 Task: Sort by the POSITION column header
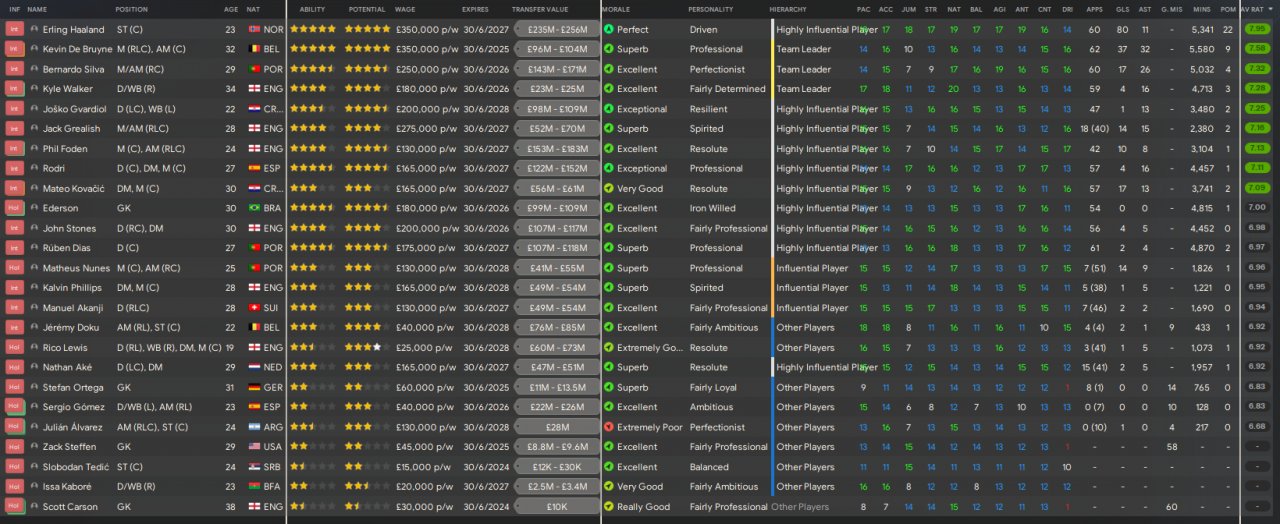pyautogui.click(x=131, y=9)
